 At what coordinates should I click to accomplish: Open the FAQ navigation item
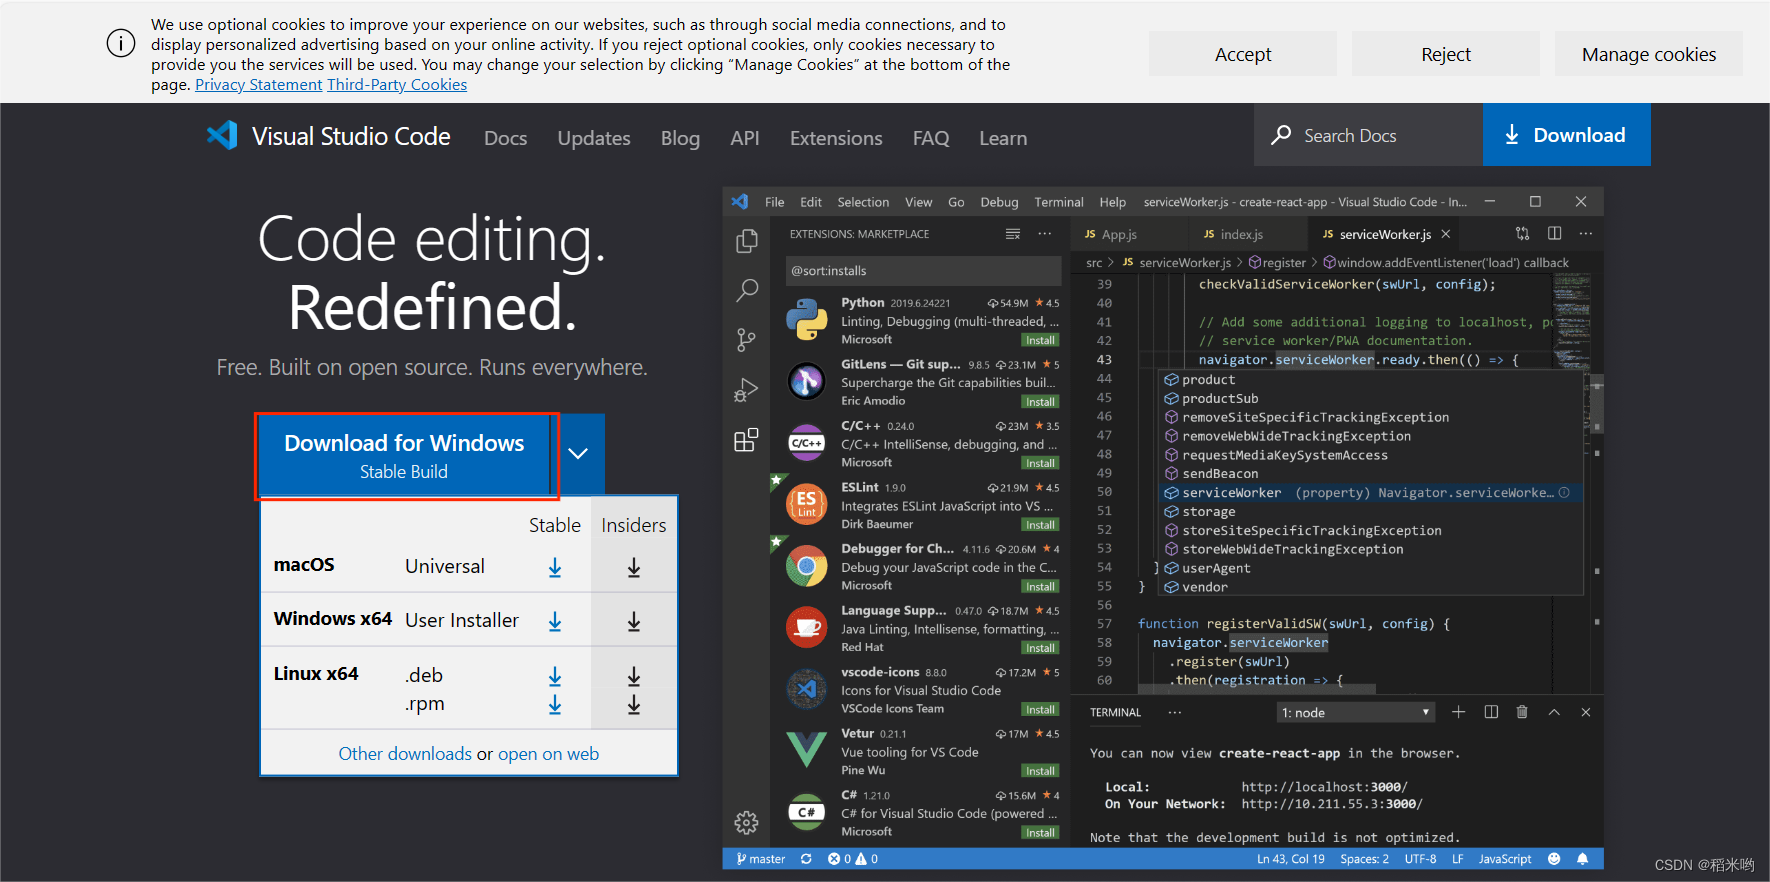931,138
